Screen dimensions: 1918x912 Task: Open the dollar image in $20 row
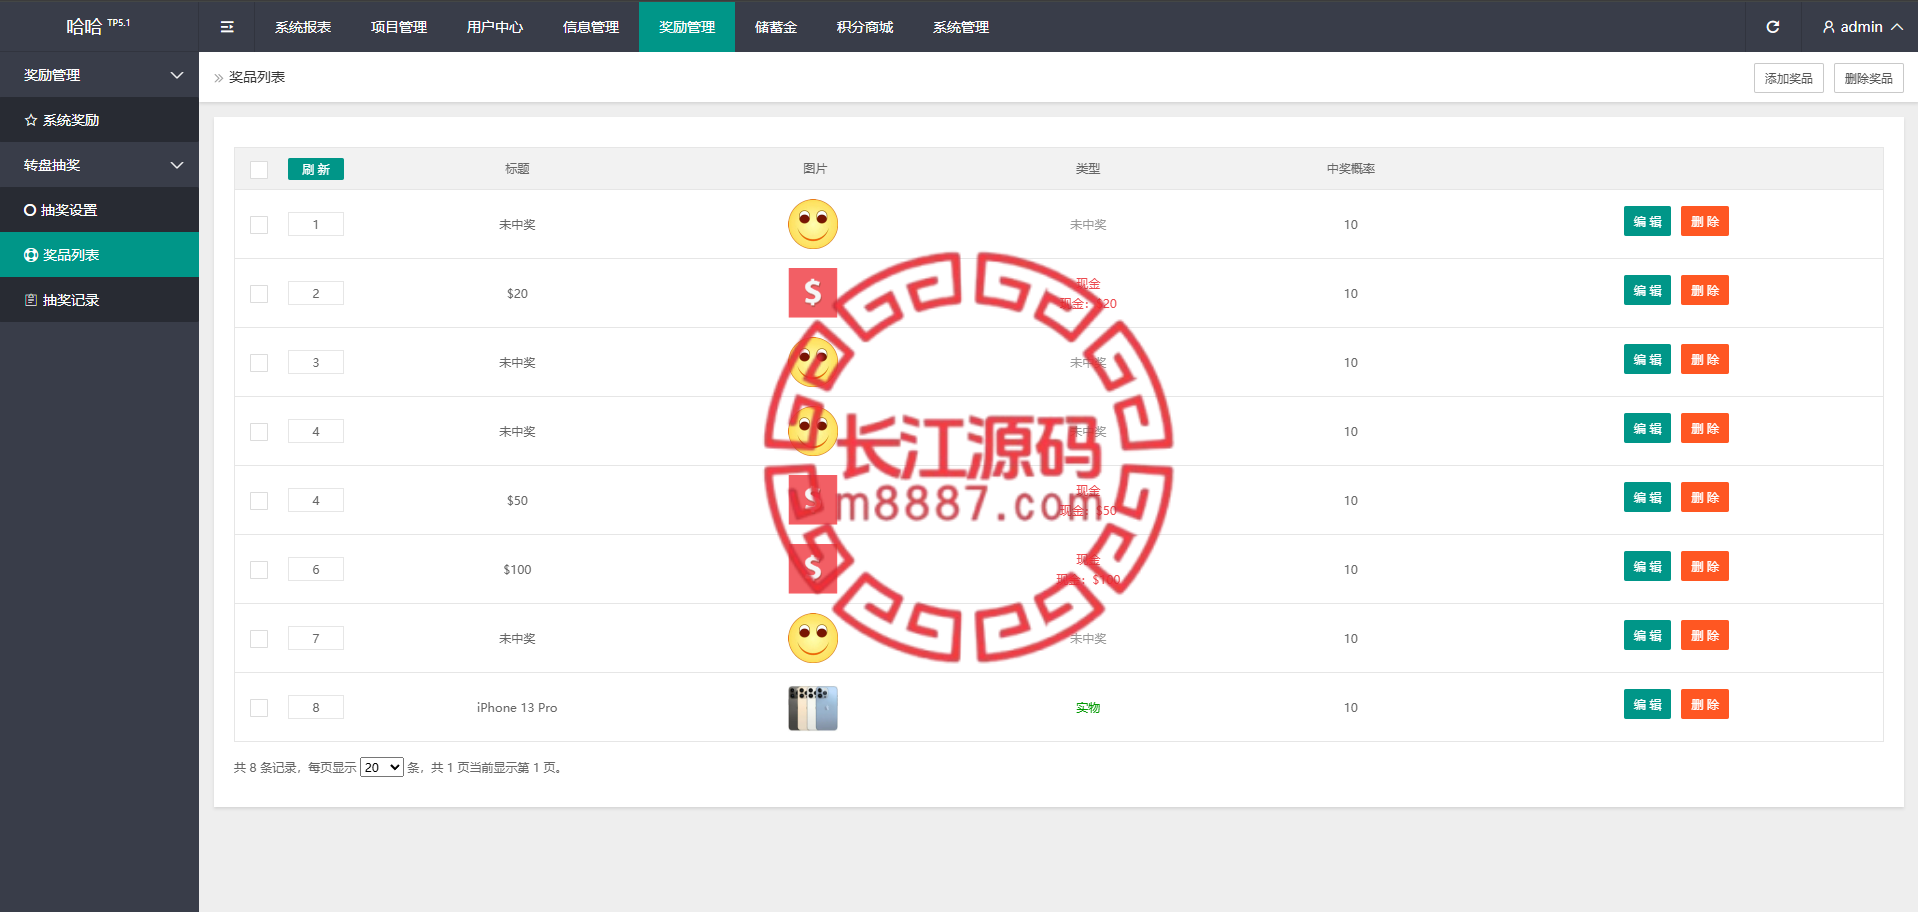(813, 293)
